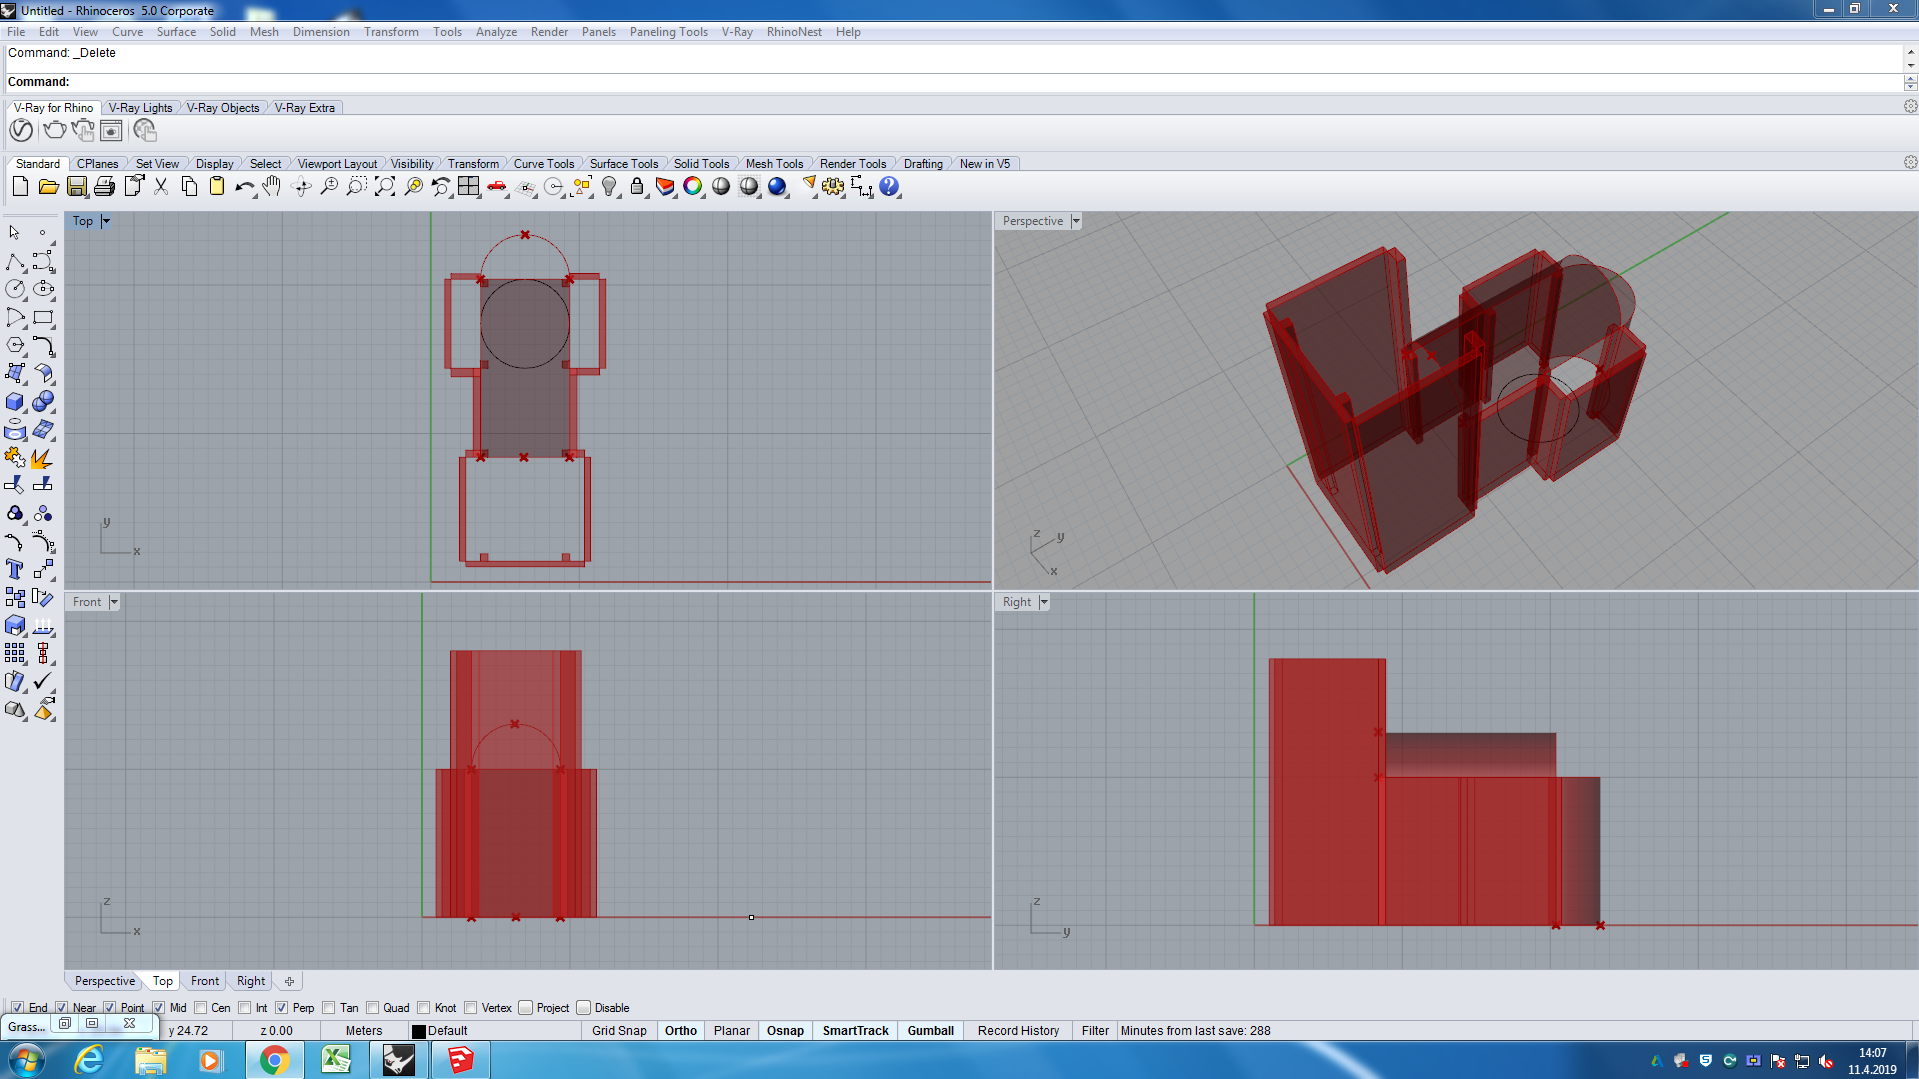Open the File menu
This screenshot has width=1919, height=1079.
(16, 32)
